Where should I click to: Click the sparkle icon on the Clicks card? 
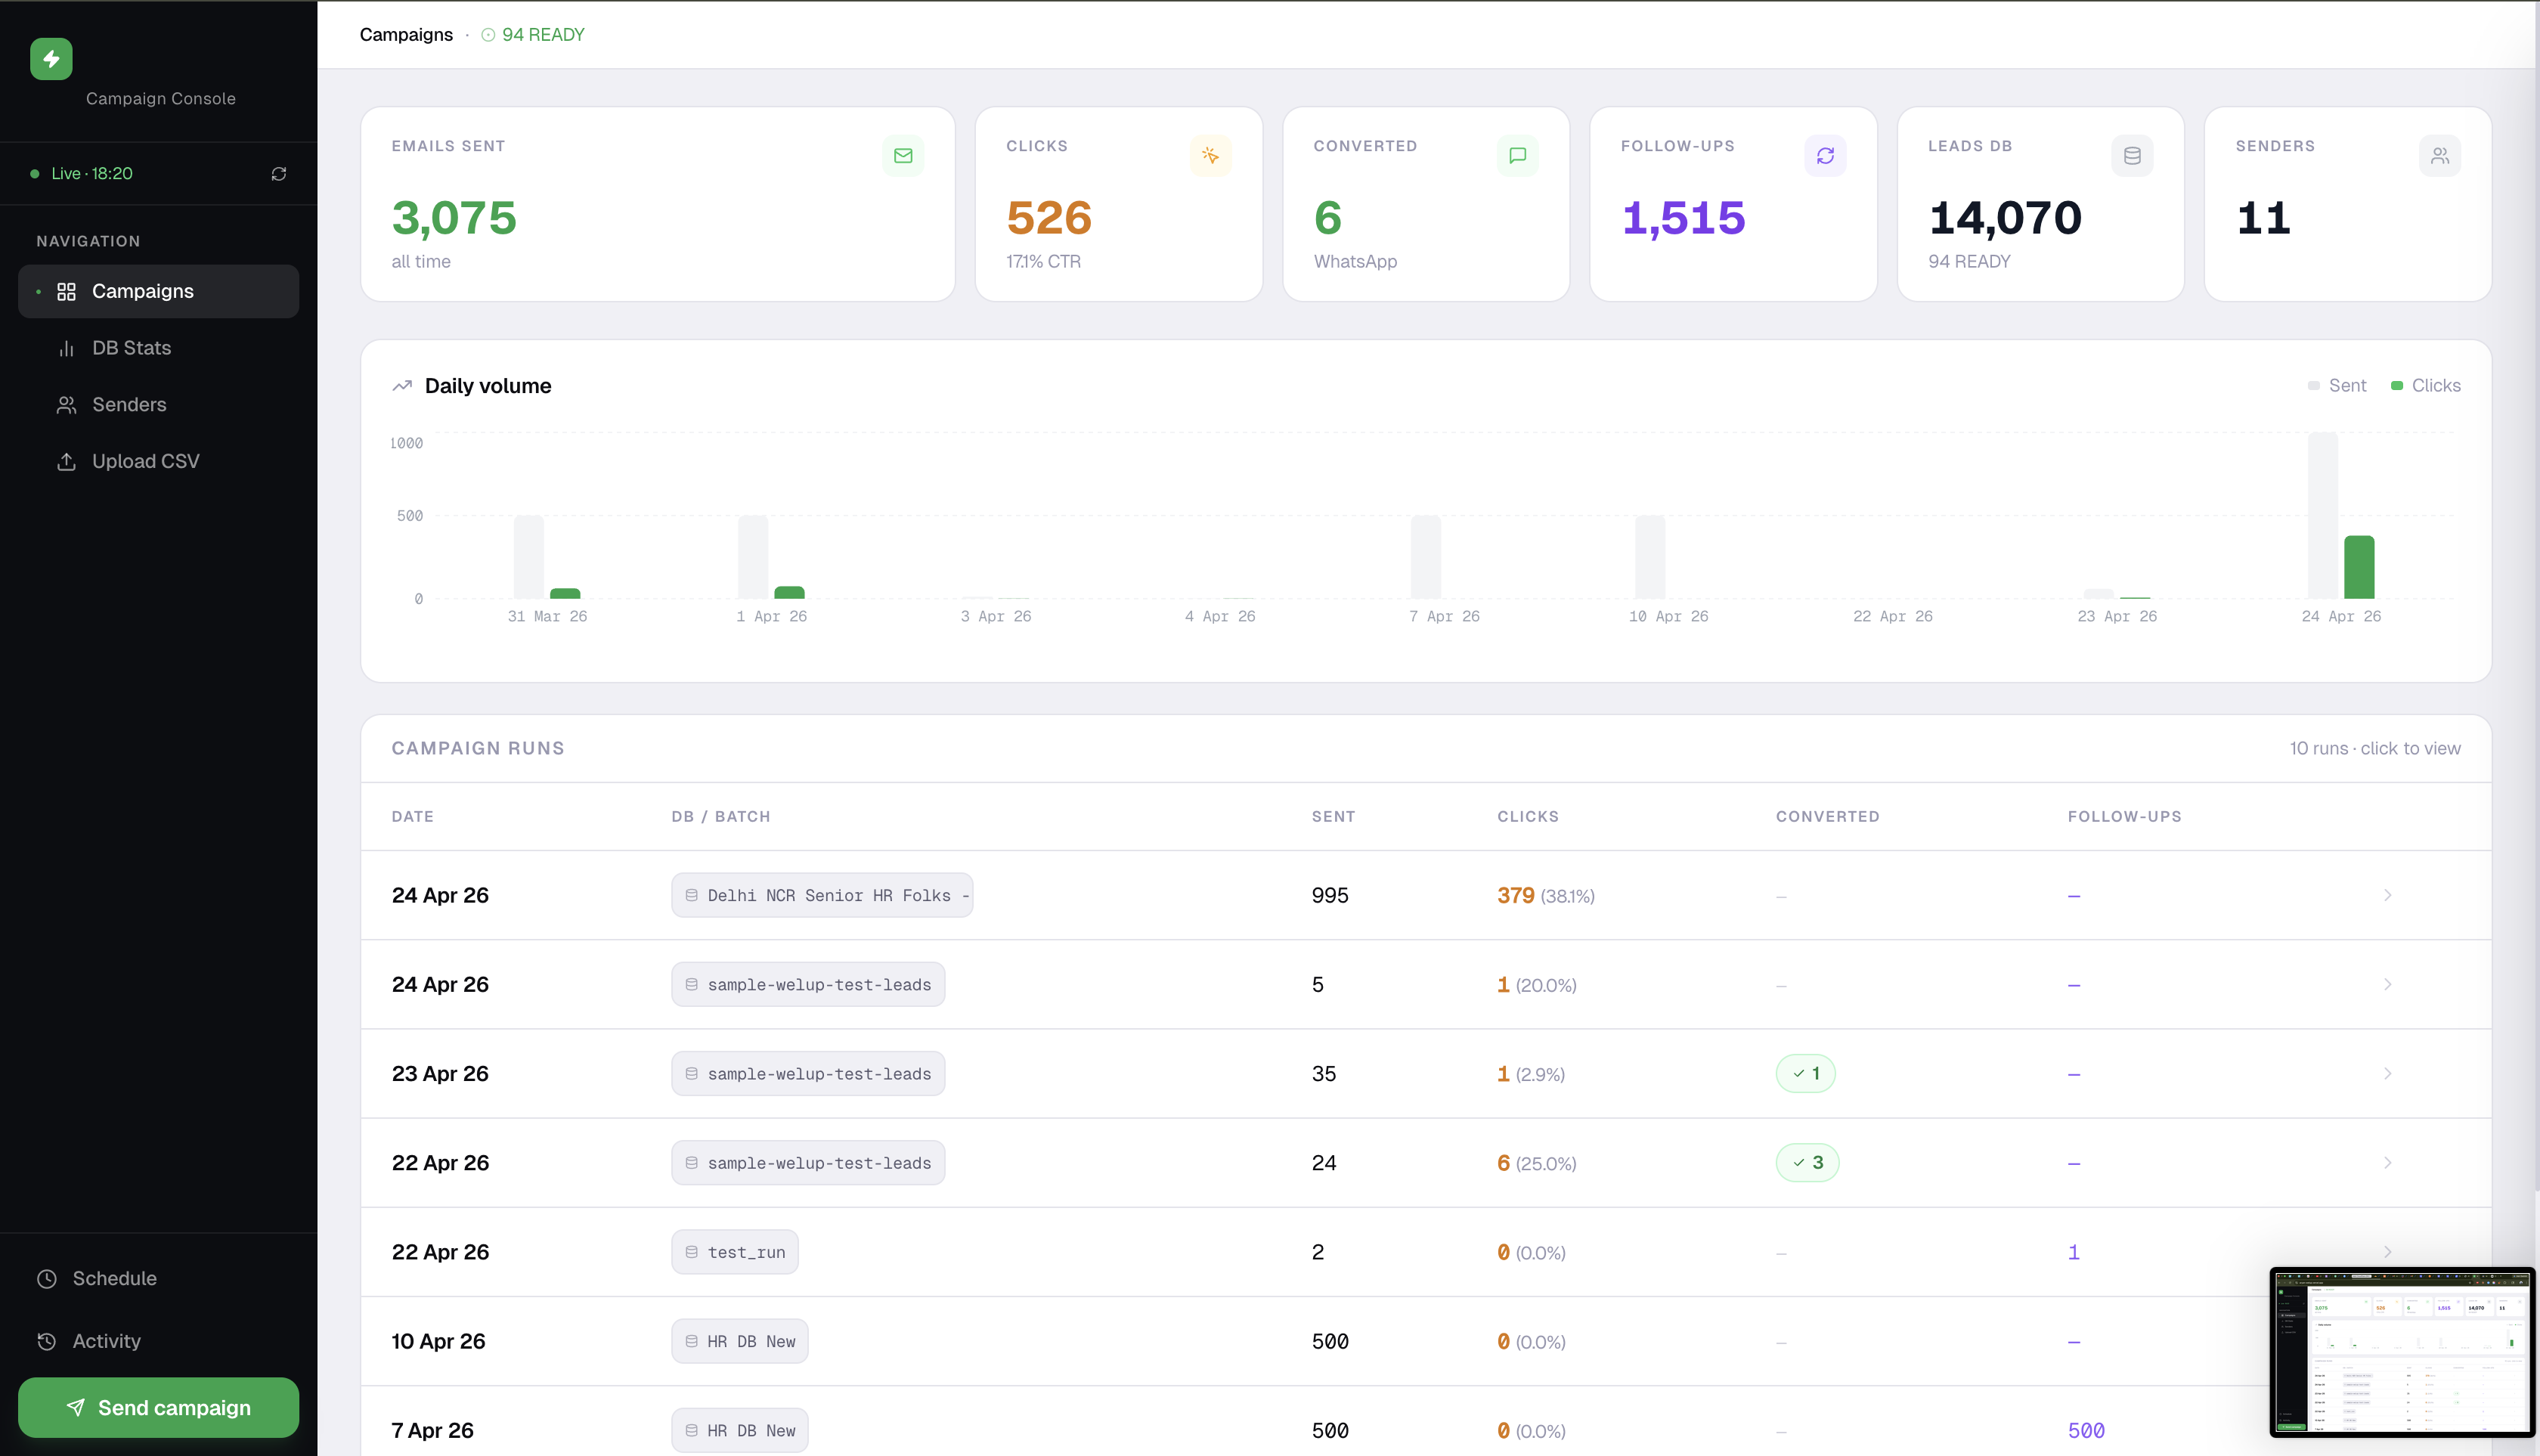1210,155
